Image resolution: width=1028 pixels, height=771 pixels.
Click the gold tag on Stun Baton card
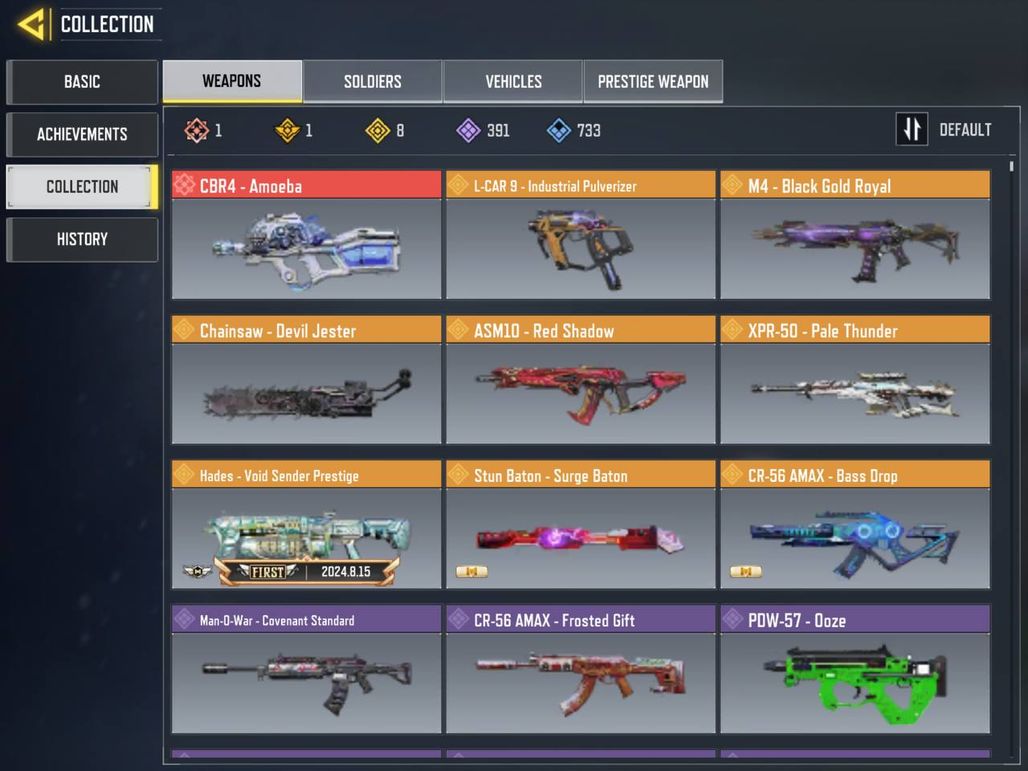click(471, 572)
